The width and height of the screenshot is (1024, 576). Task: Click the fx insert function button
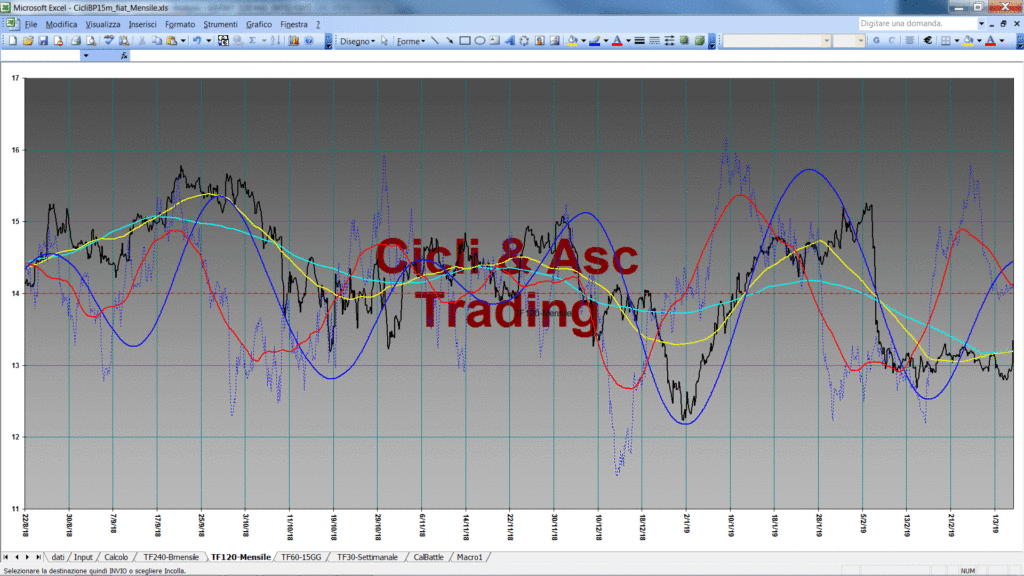(x=124, y=56)
